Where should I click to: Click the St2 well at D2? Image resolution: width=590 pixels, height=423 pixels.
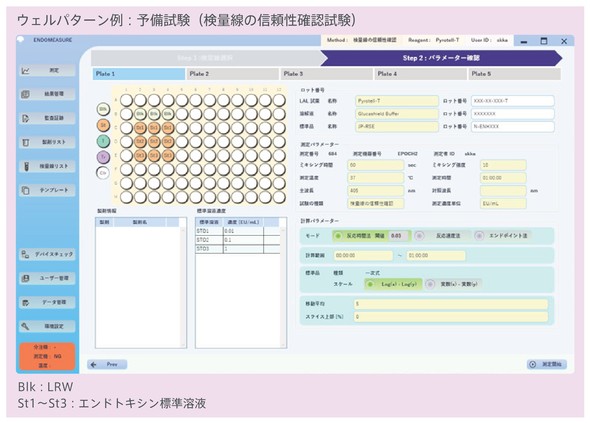click(140, 142)
